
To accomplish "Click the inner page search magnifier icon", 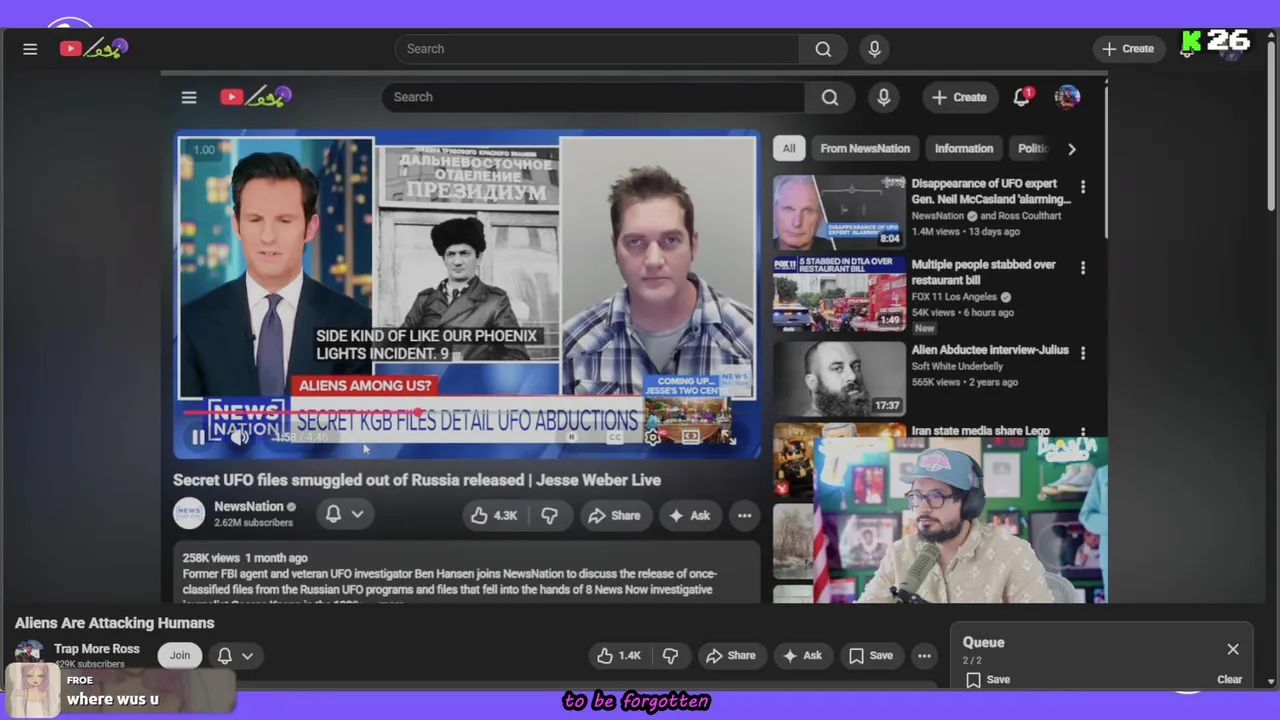I will coord(830,97).
